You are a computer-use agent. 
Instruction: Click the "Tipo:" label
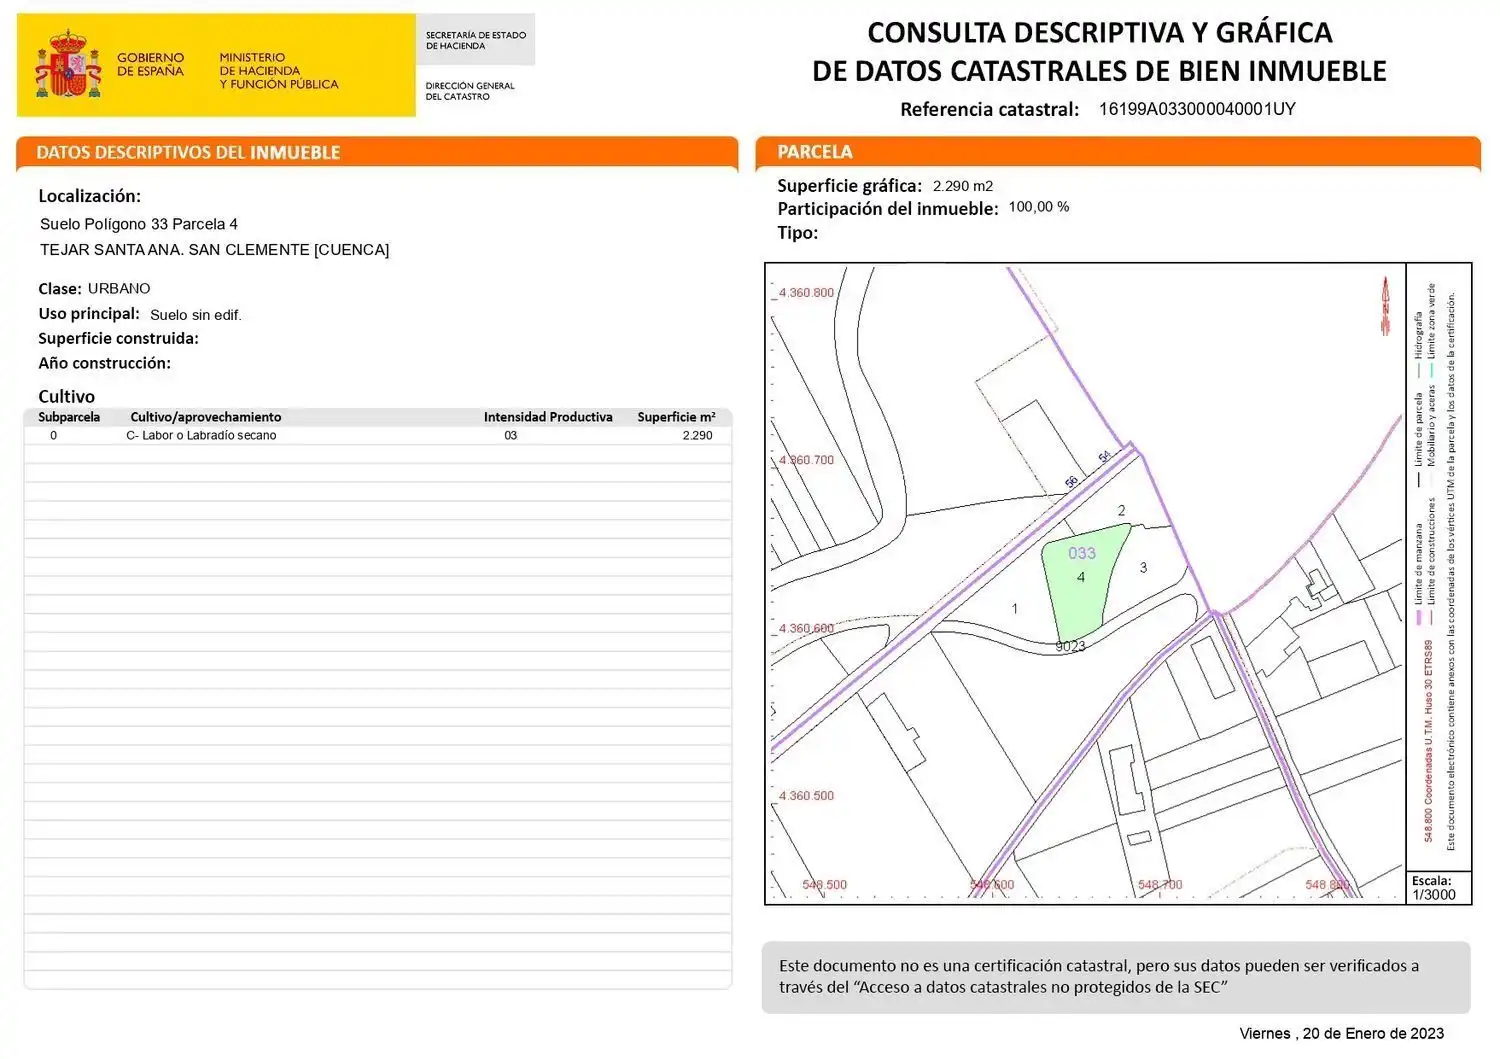798,233
